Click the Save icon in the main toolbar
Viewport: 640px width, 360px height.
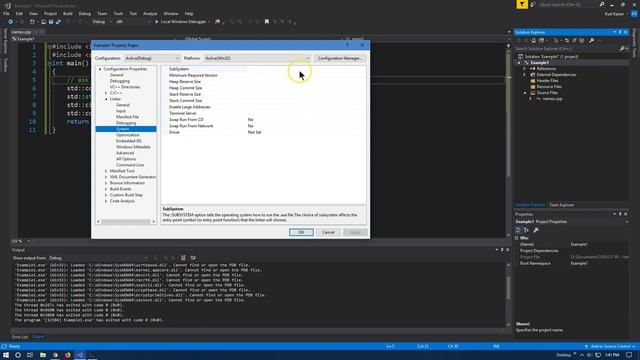51,22
